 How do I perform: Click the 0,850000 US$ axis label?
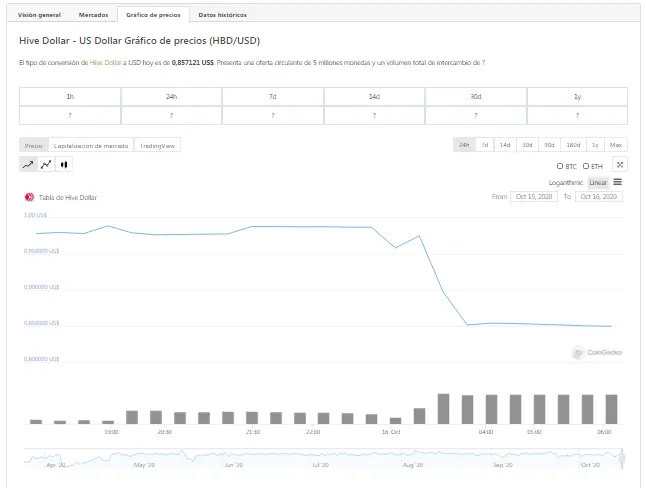(x=41, y=323)
